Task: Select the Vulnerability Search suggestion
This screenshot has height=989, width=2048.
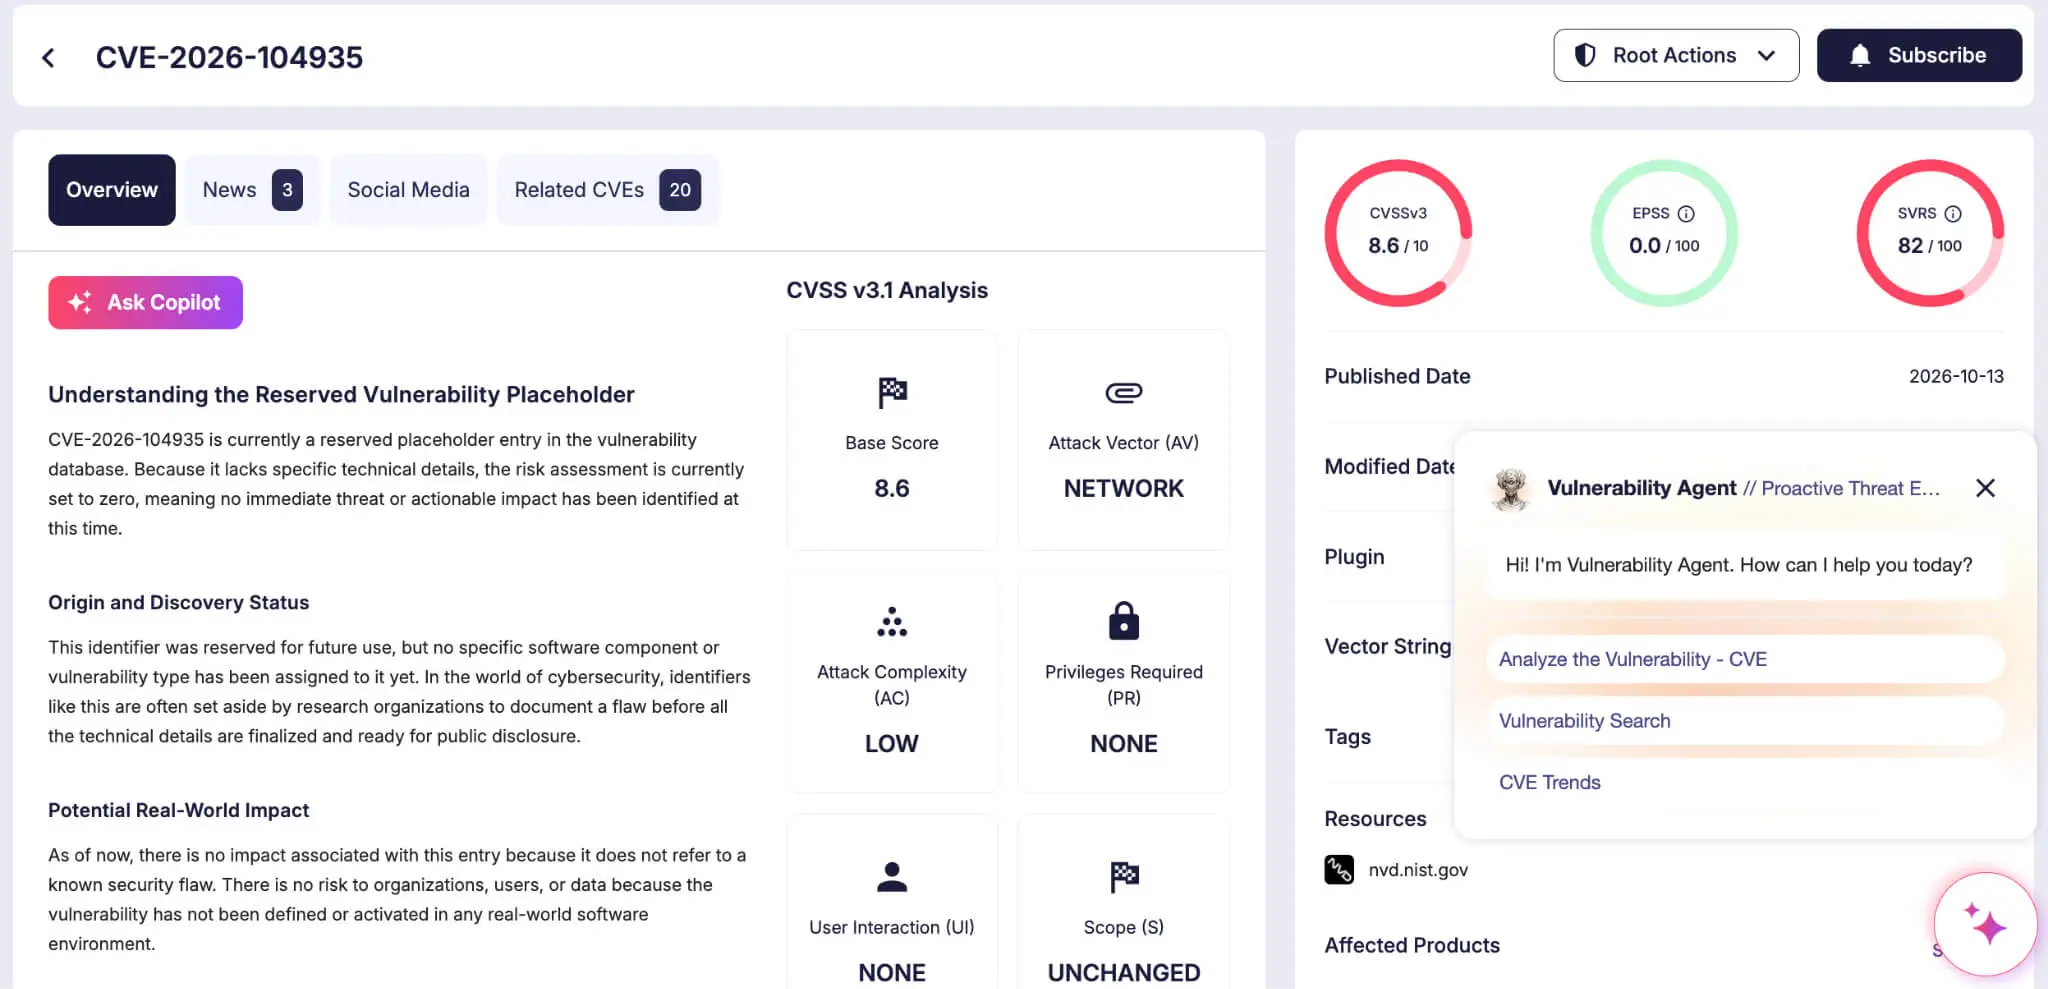Action: [x=1745, y=721]
